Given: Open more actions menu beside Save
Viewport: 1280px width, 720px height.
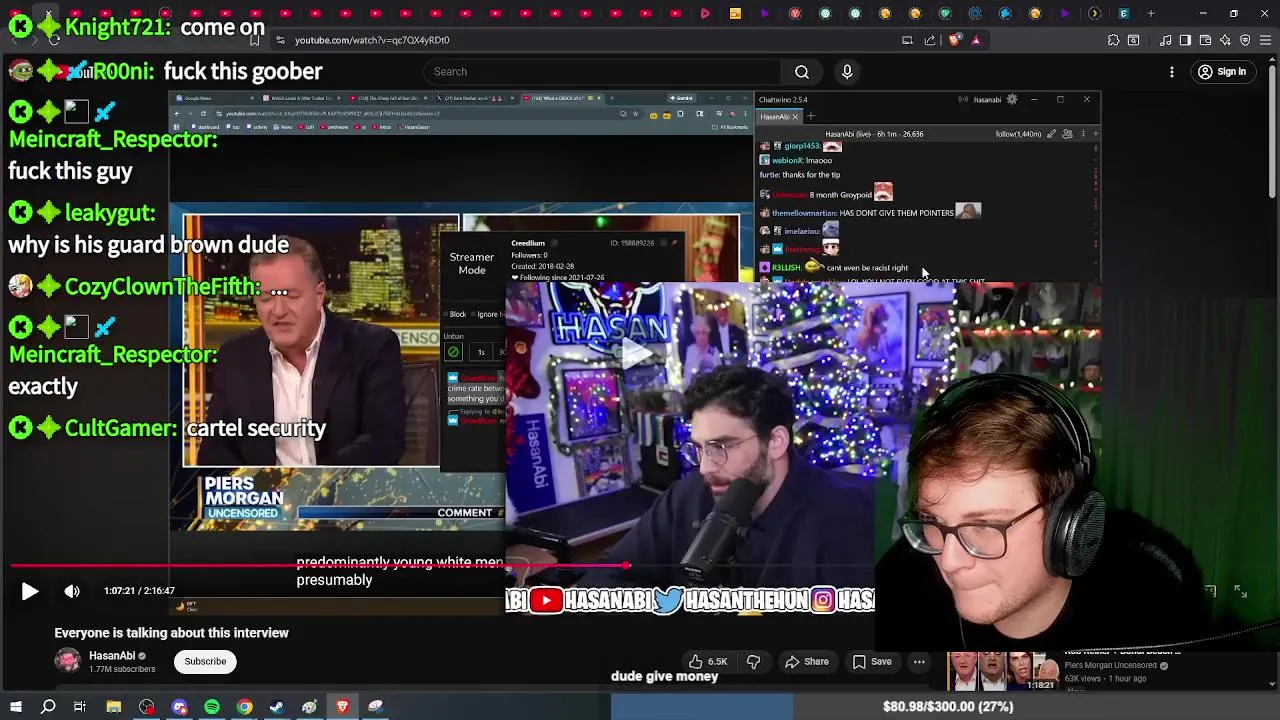Looking at the screenshot, I should [919, 661].
